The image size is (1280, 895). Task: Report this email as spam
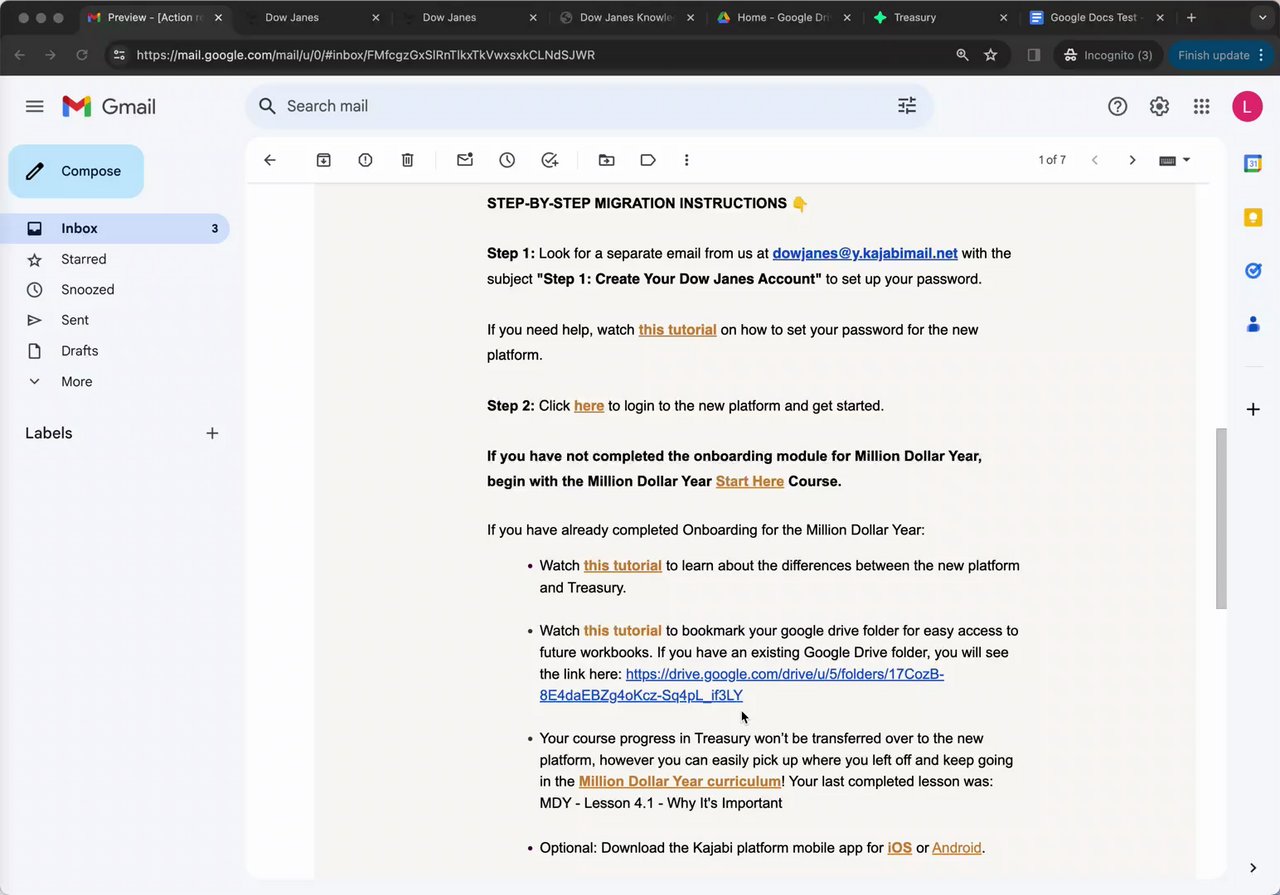(x=365, y=160)
